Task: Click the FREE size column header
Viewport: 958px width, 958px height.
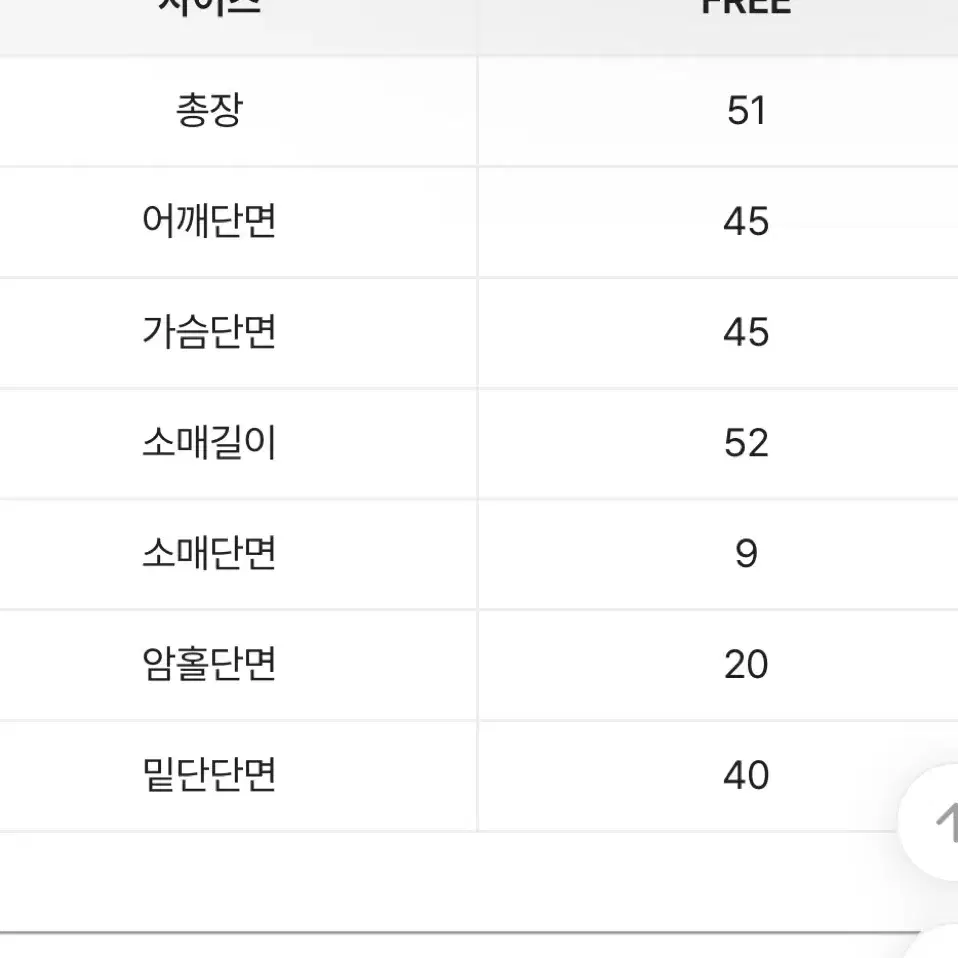Action: [x=746, y=6]
